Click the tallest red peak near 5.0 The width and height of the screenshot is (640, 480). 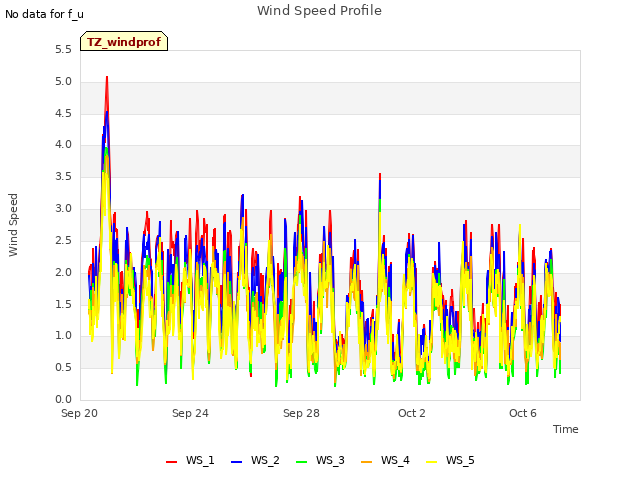point(107,78)
